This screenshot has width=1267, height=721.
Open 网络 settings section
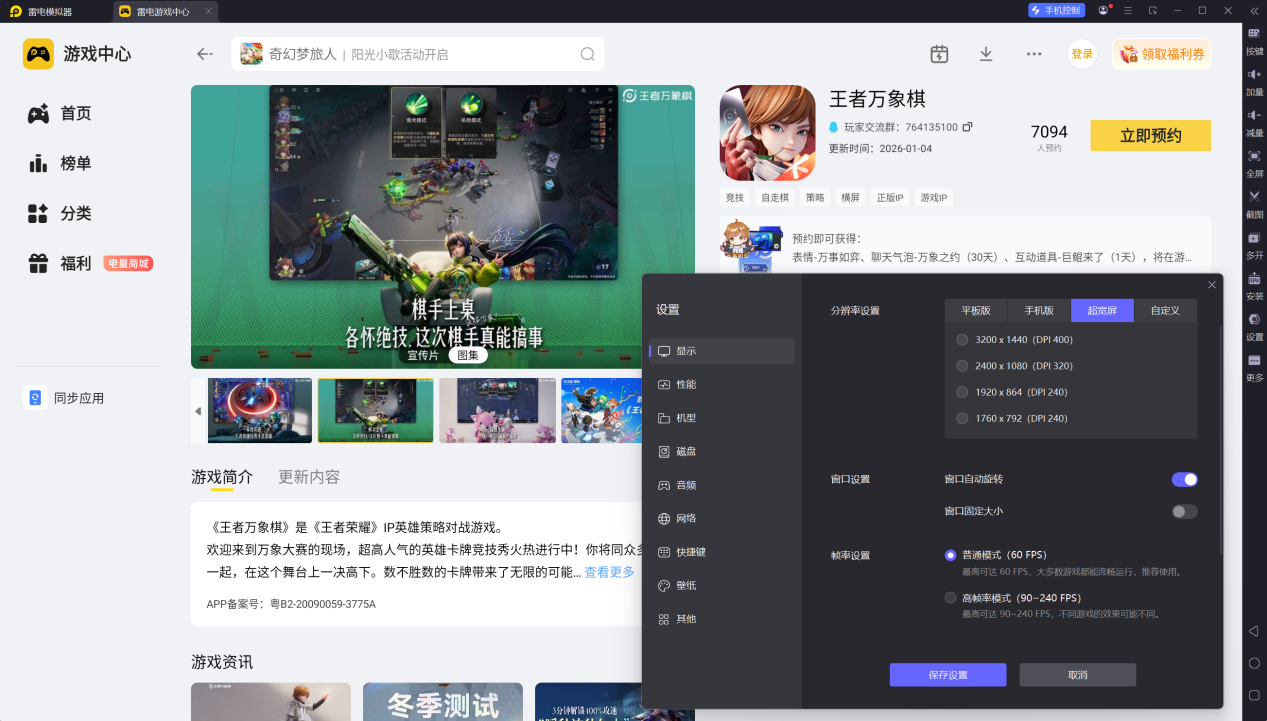722,519
